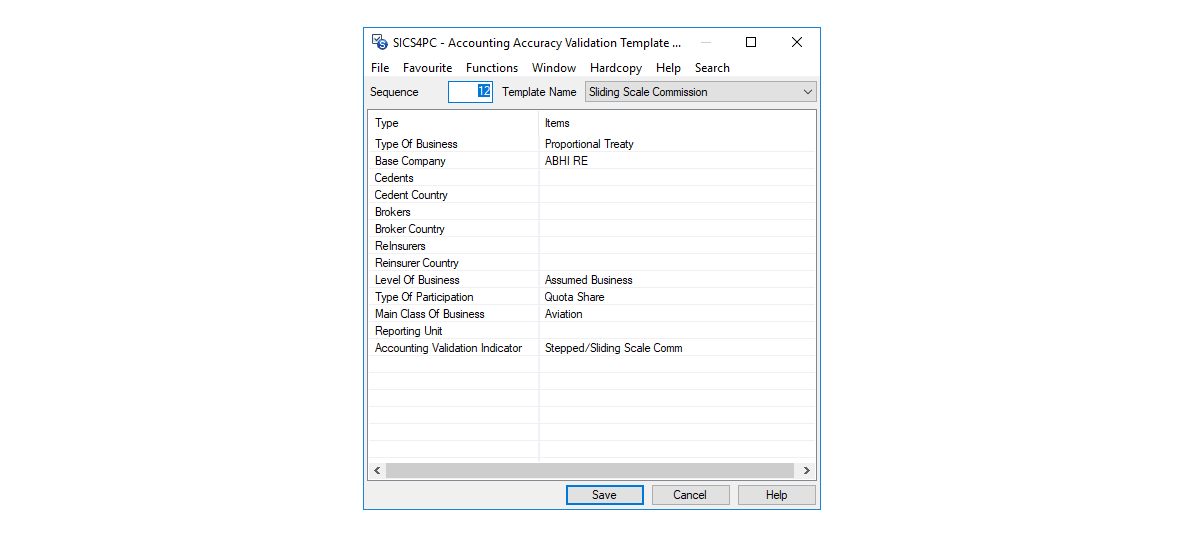Select the ReInsurers row
Screen dimensions: 1184x536
click(592, 246)
